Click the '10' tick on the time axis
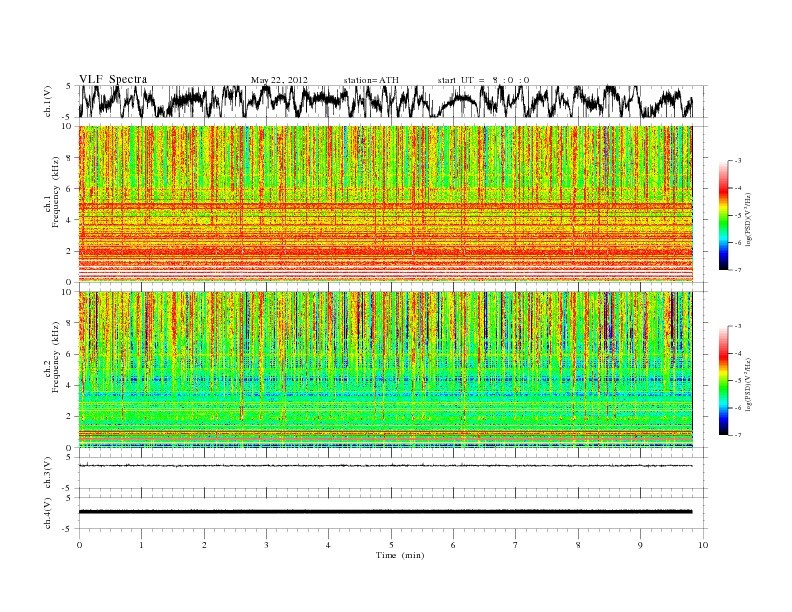The width and height of the screenshot is (792, 612). pos(703,545)
